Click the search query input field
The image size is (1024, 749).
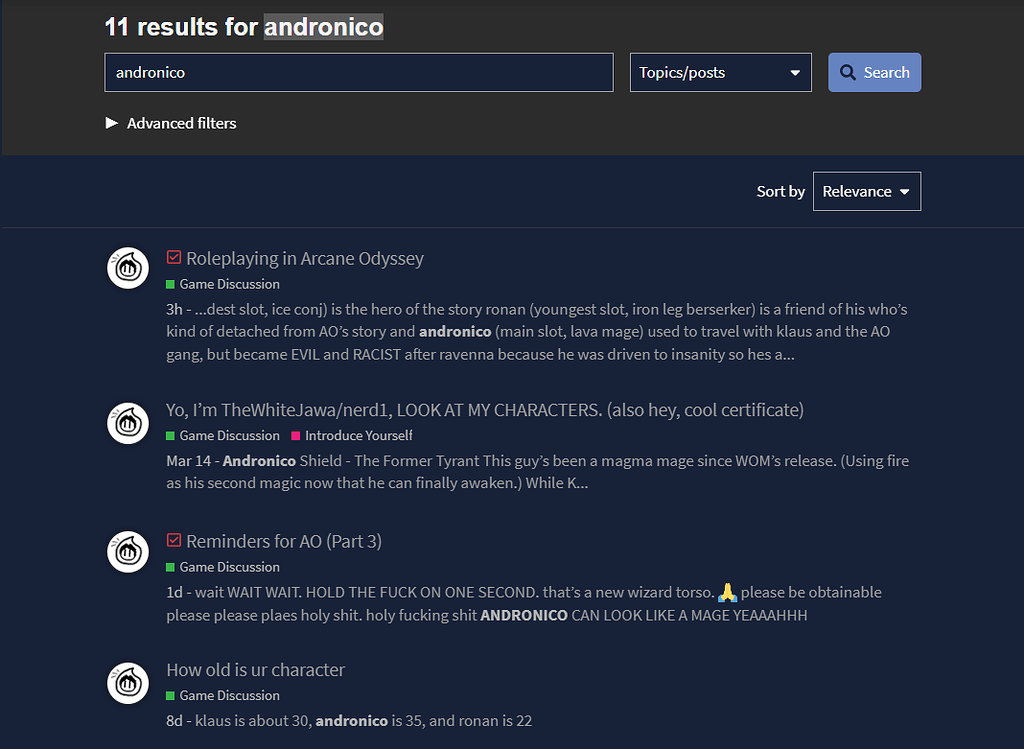[x=358, y=73]
